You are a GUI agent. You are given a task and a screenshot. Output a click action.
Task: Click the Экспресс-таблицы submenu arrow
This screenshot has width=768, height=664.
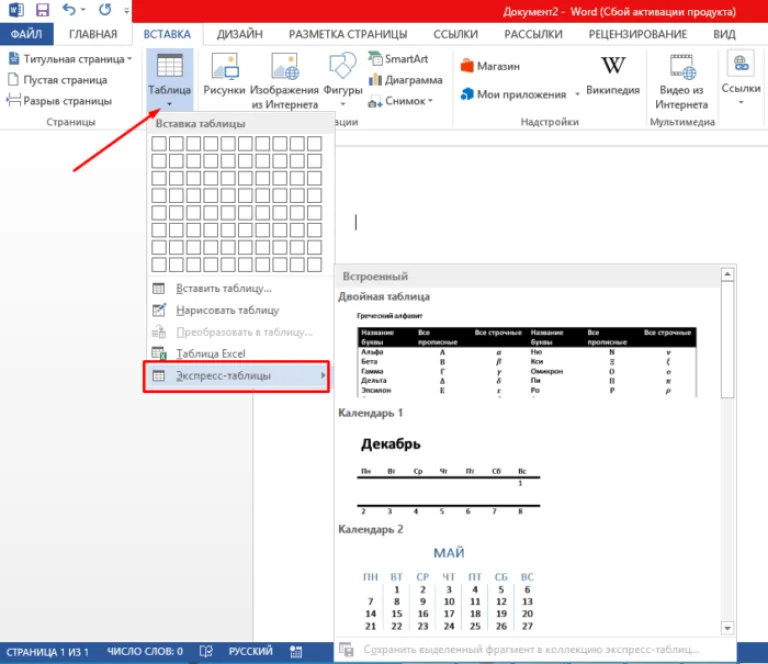pyautogui.click(x=323, y=376)
